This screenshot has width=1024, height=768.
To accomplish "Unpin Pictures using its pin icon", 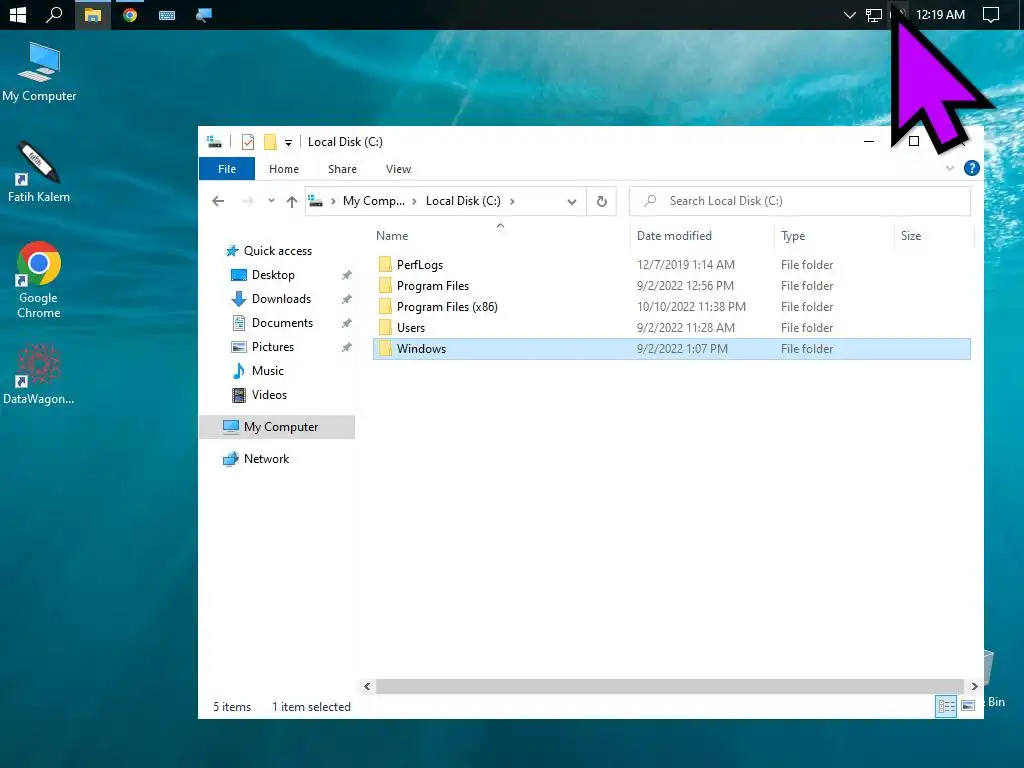I will tap(347, 347).
